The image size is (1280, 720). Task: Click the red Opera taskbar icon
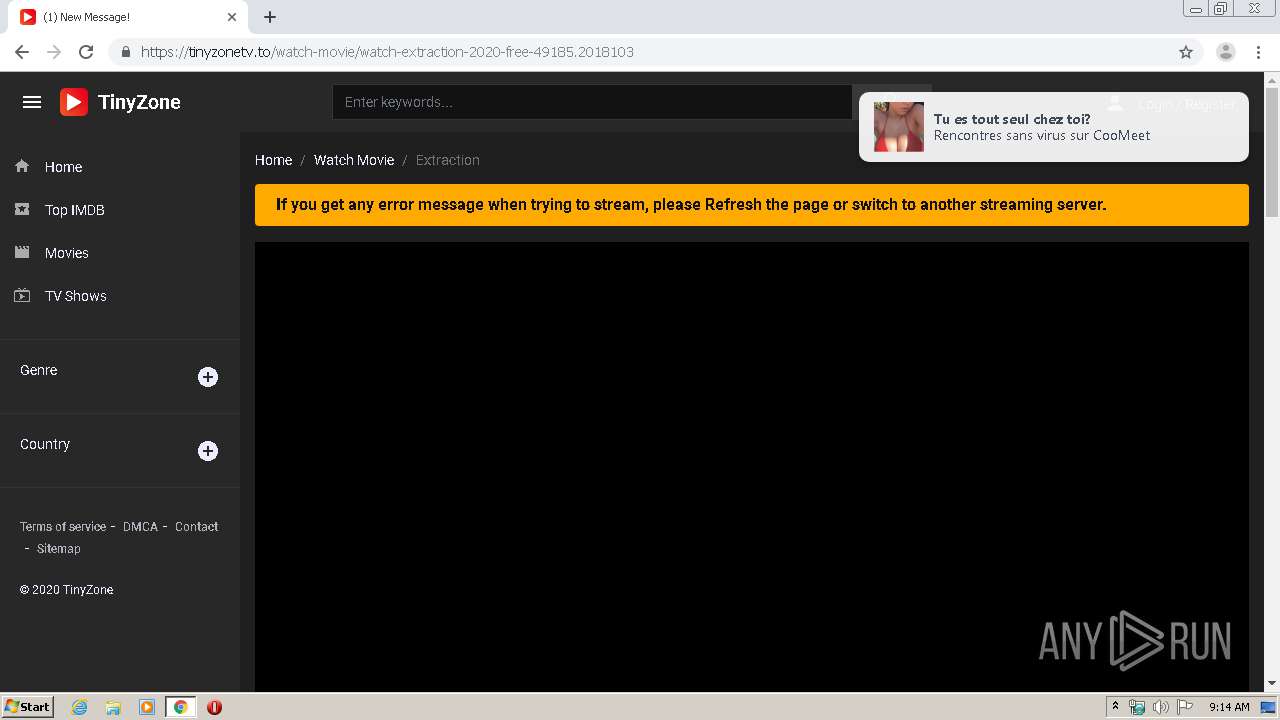[x=214, y=707]
